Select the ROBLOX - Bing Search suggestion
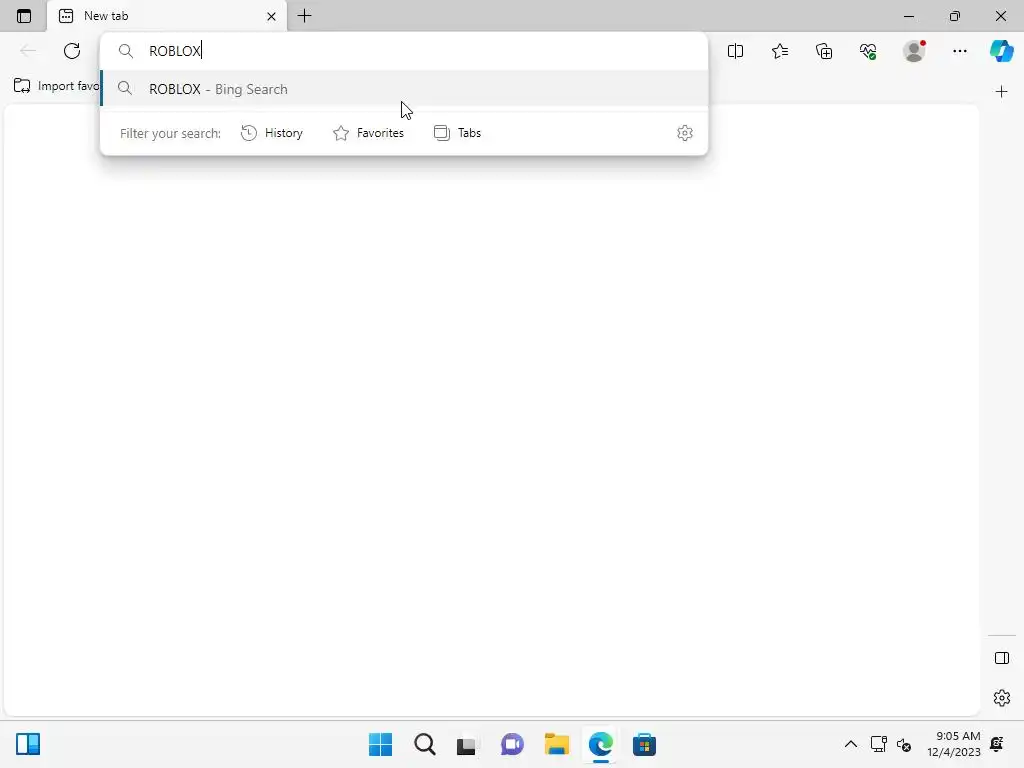This screenshot has width=1024, height=768. [404, 89]
